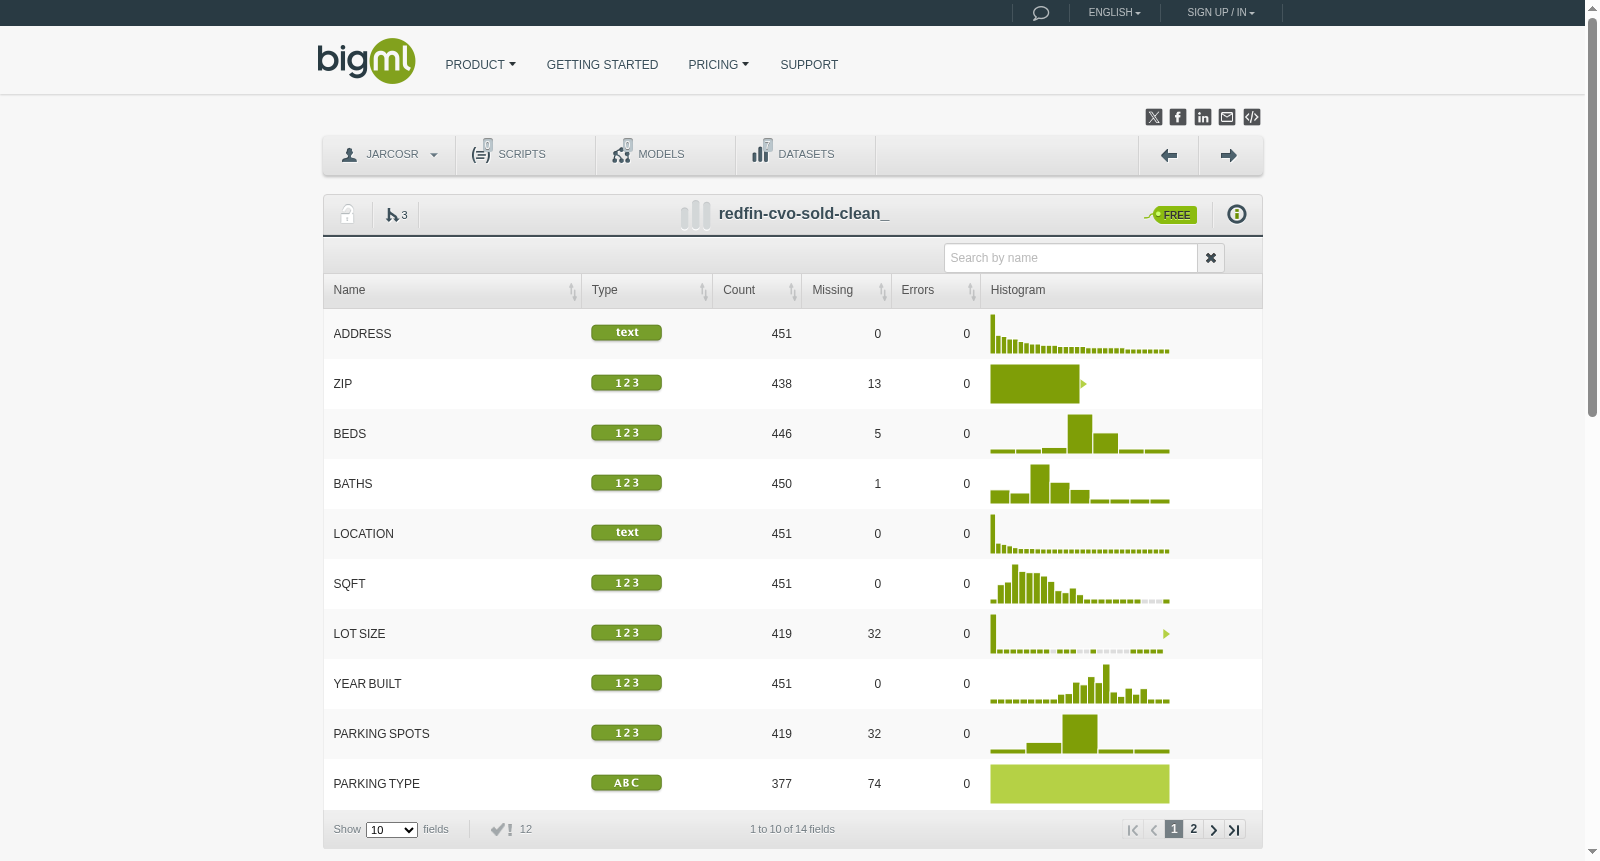Go to previous resource arrow
The width and height of the screenshot is (1600, 861).
click(x=1168, y=155)
